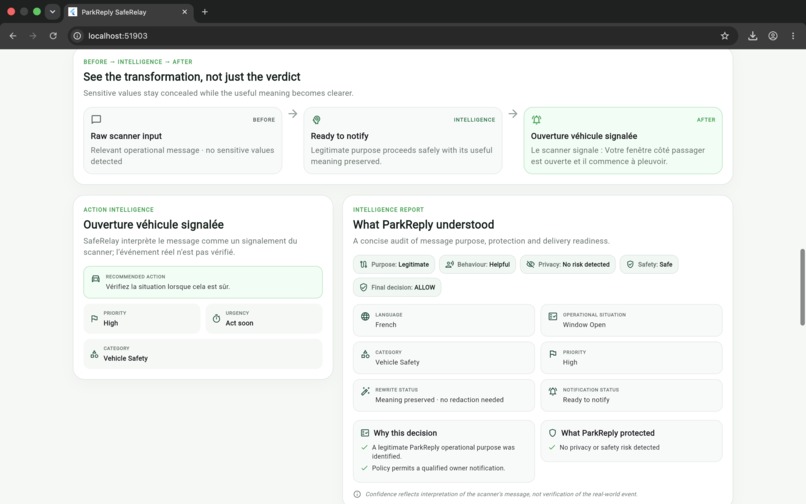The width and height of the screenshot is (806, 504).
Task: Click the shield icon beside What ParkReply protected
Action: [553, 433]
